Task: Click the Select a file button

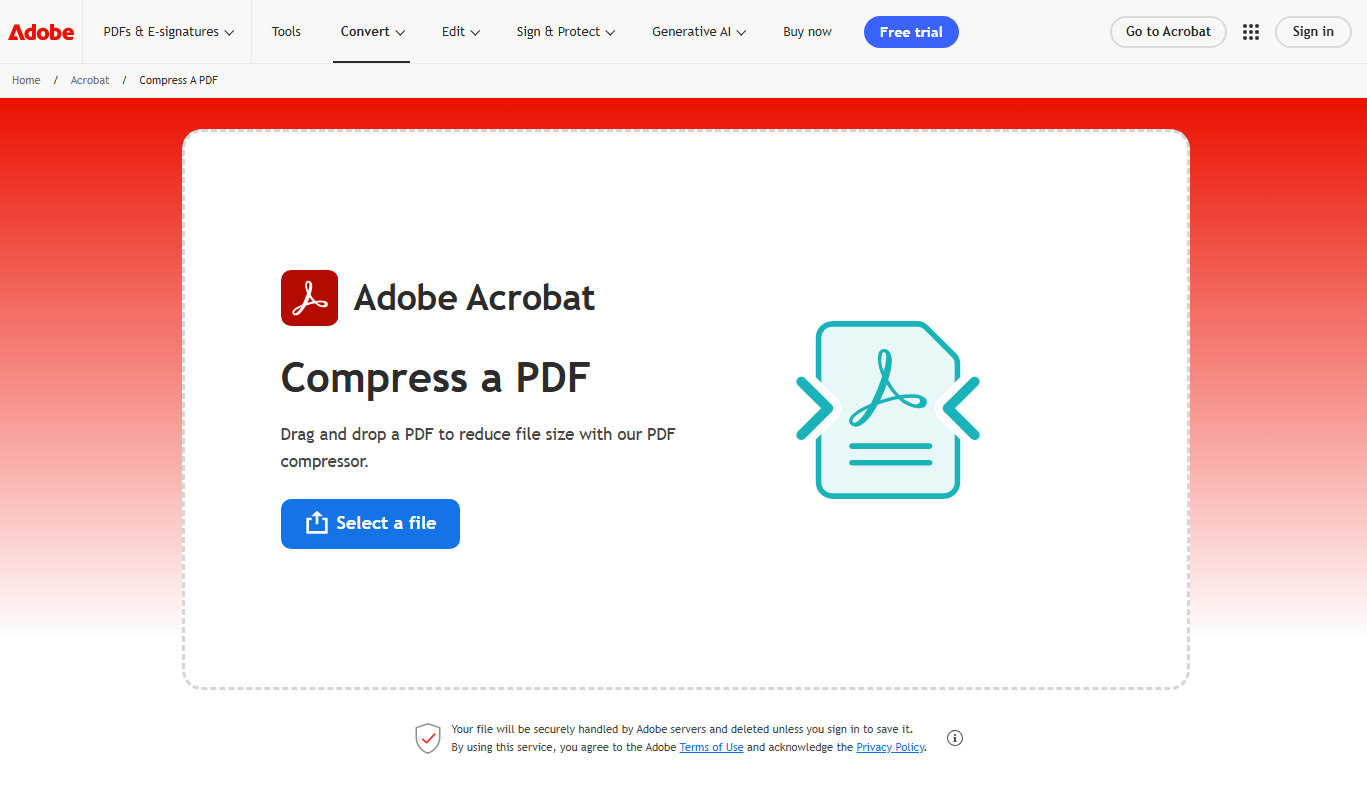Action: [x=370, y=524]
